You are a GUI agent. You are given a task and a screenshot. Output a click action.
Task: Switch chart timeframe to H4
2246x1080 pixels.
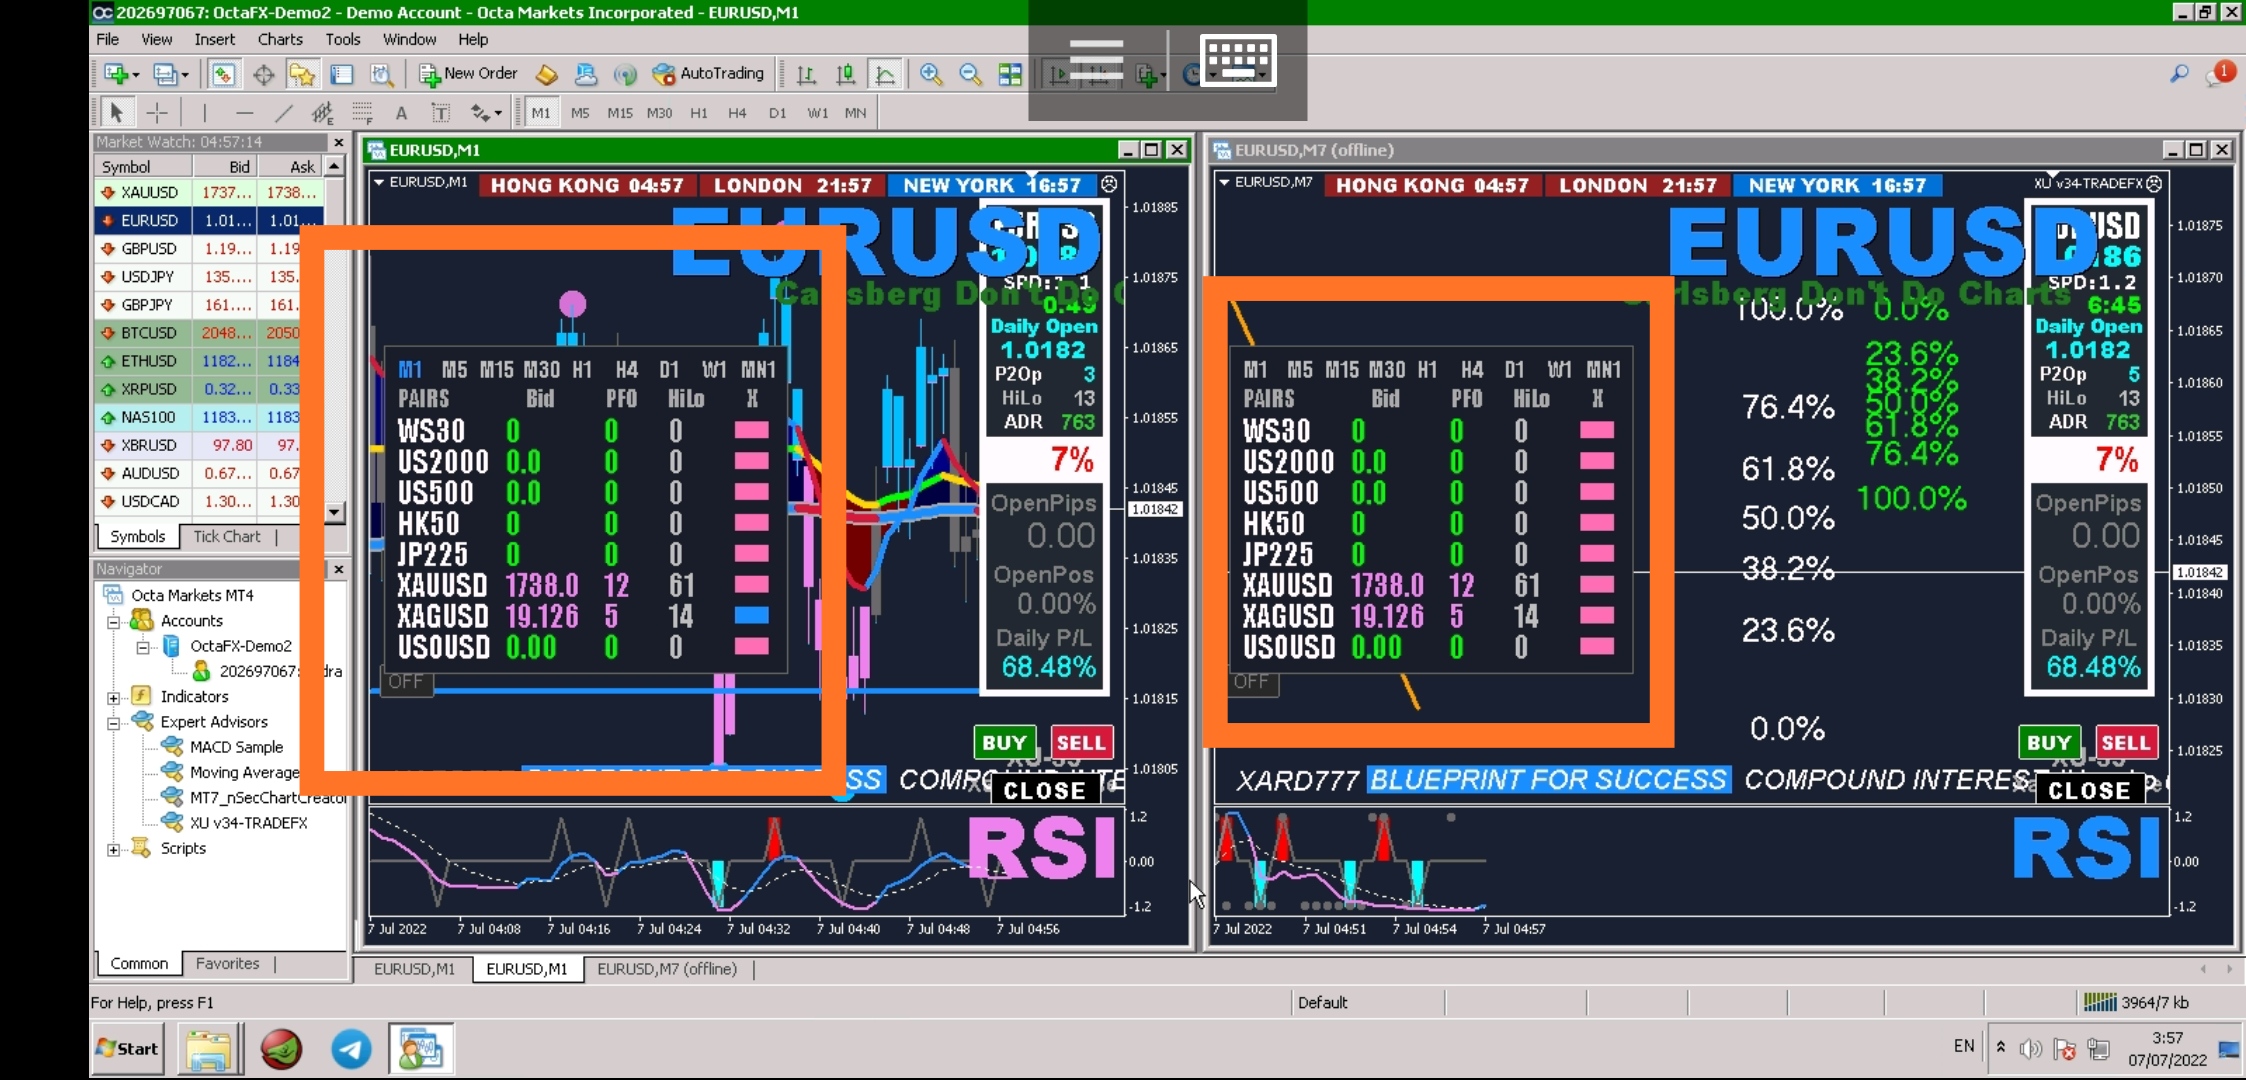coord(737,113)
